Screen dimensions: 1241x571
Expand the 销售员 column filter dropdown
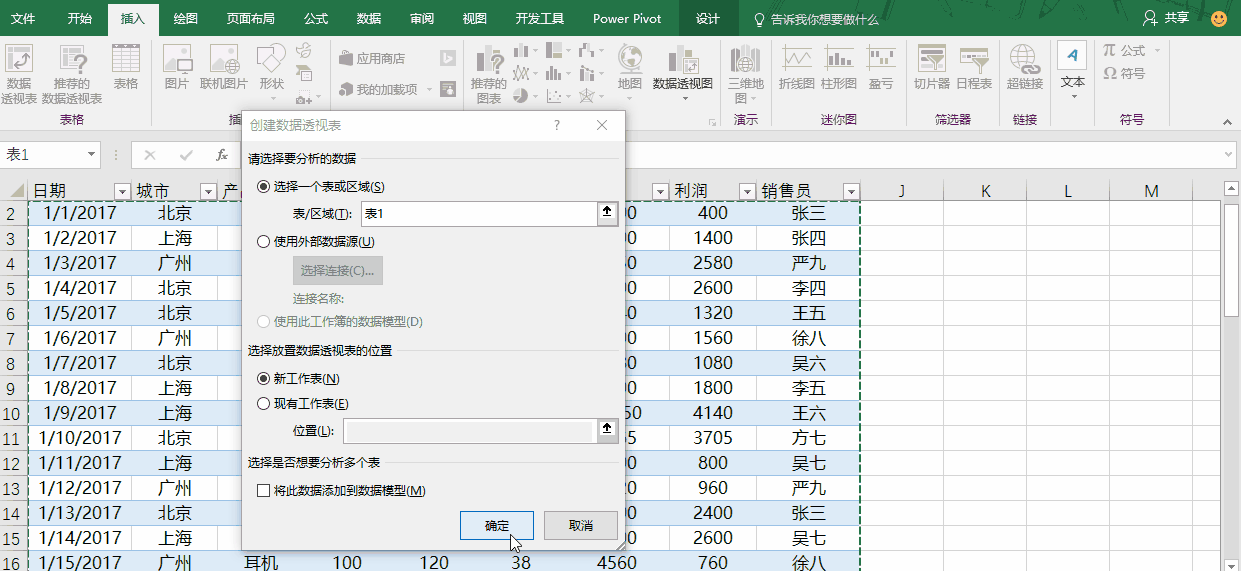[x=850, y=192]
